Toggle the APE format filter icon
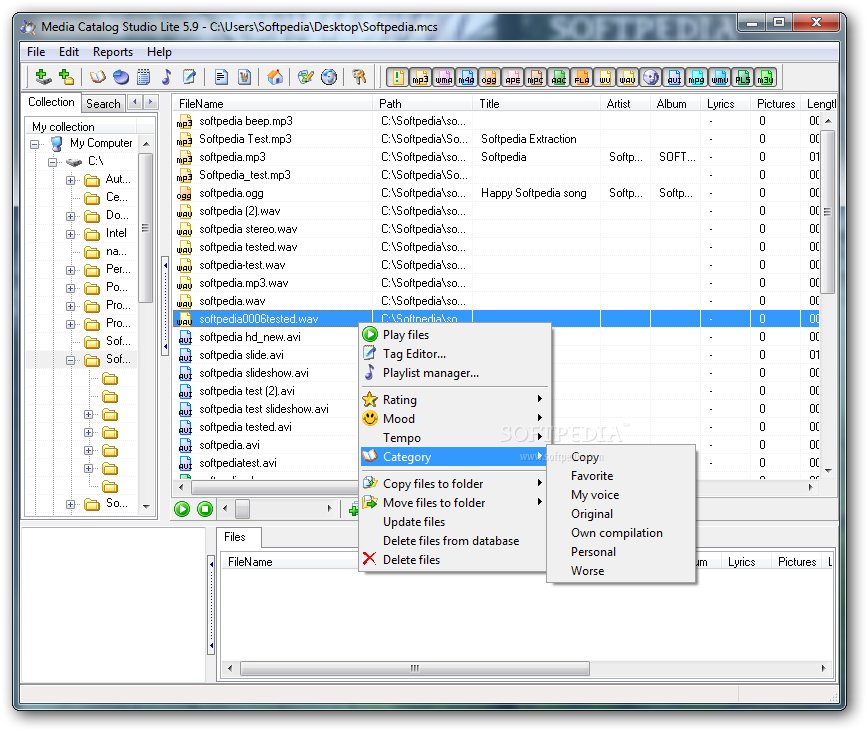 (513, 77)
